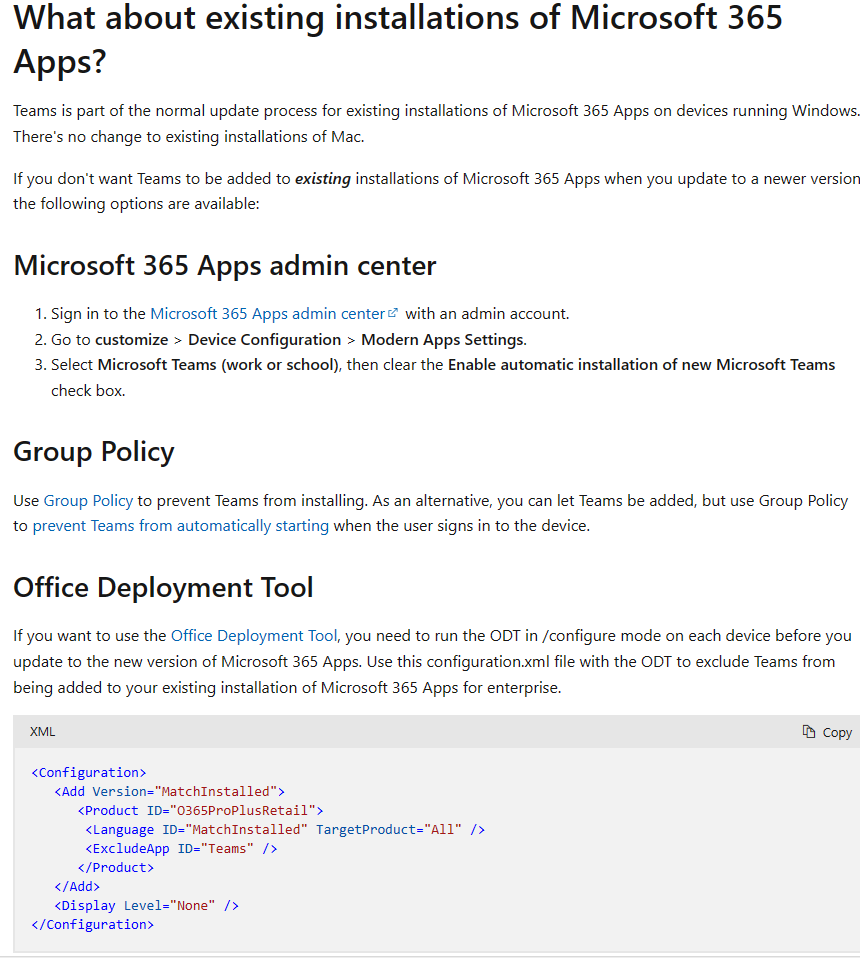Click the XML language label

(x=42, y=731)
